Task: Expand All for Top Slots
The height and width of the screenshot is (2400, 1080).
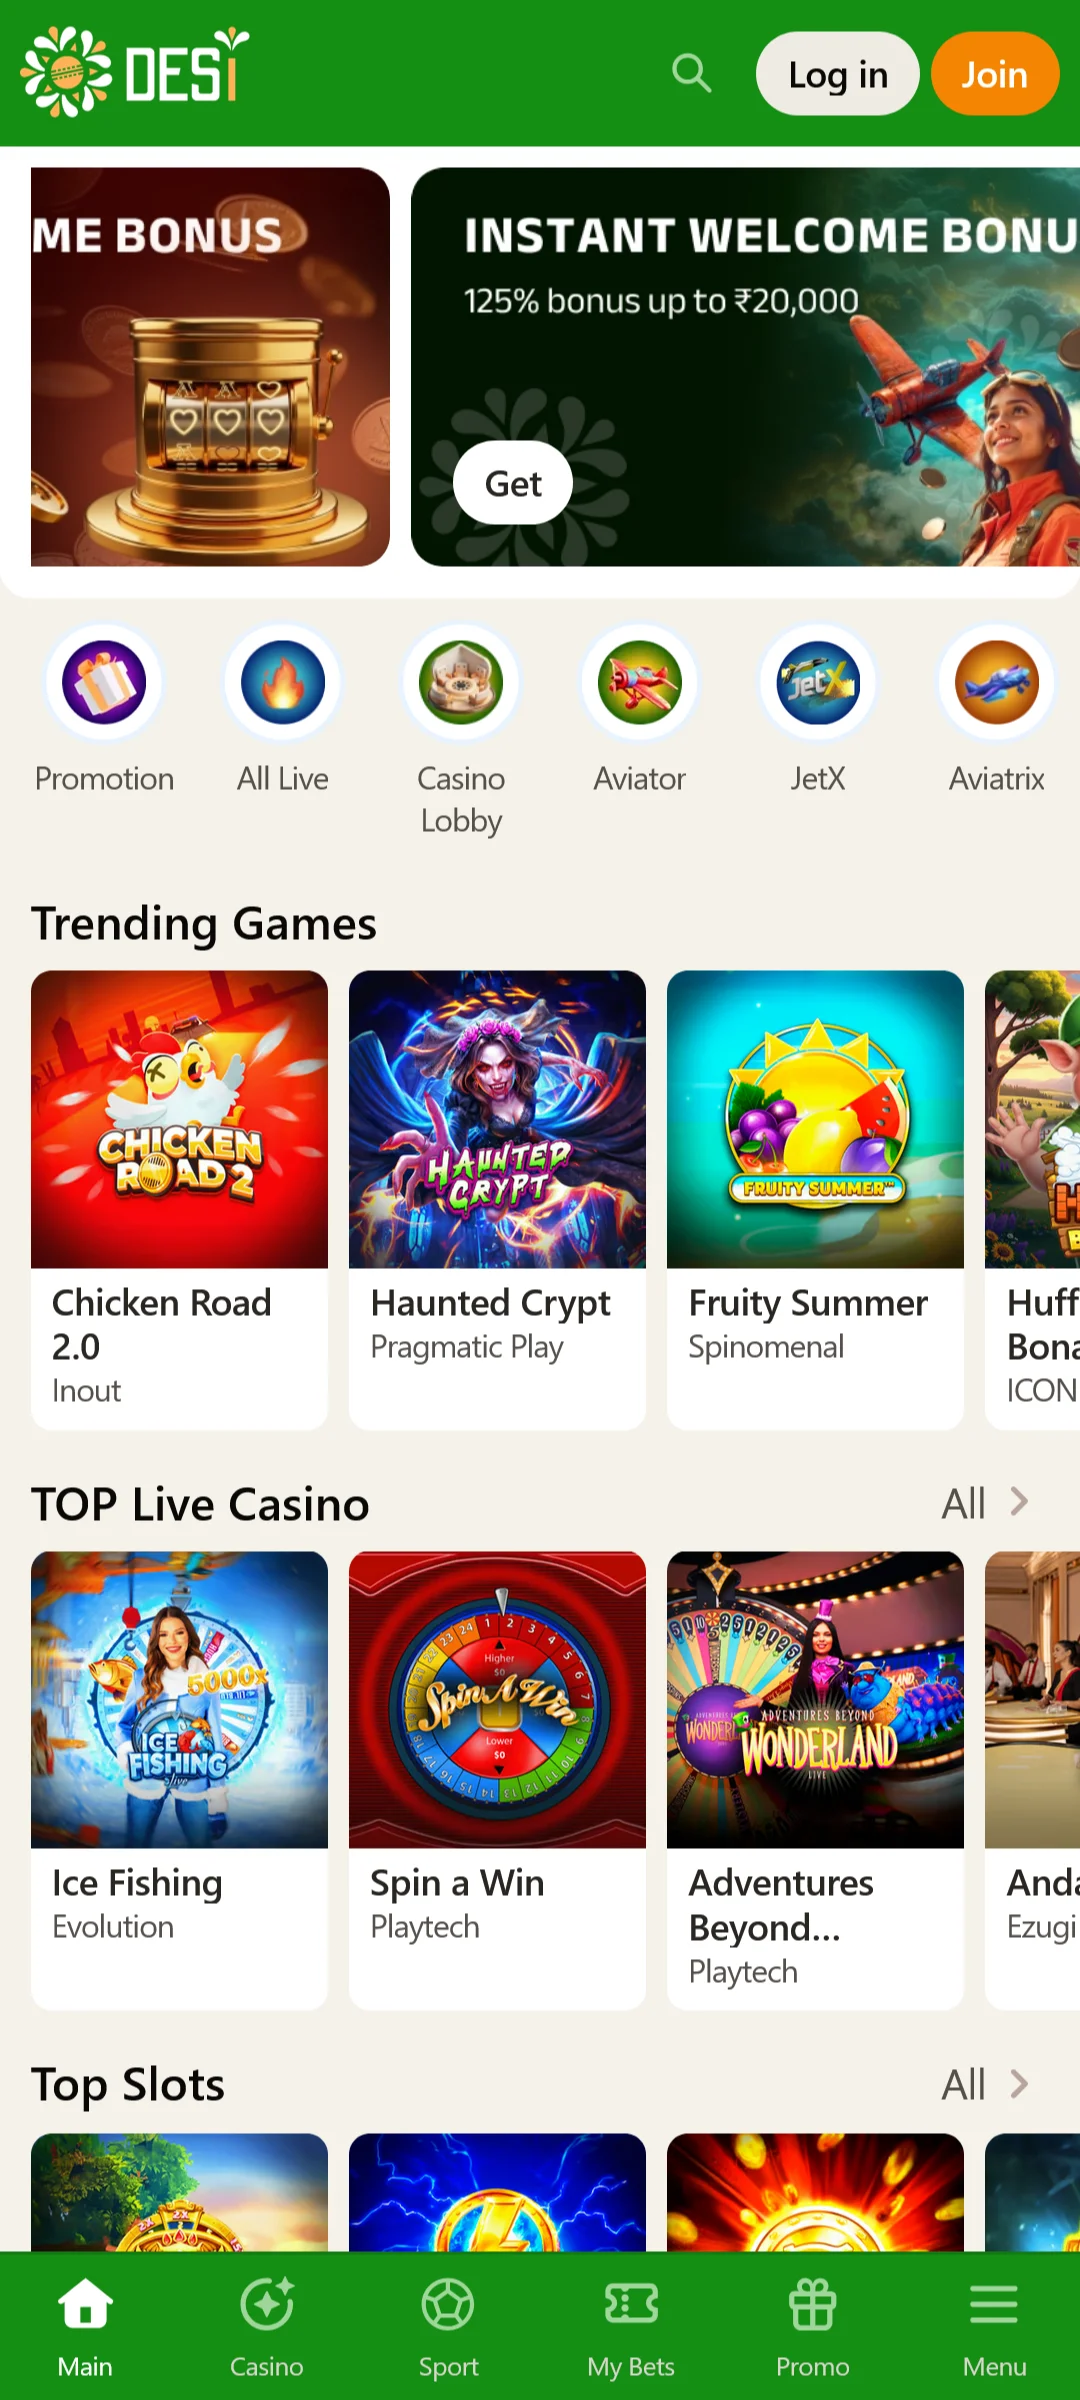Action: [x=985, y=2085]
